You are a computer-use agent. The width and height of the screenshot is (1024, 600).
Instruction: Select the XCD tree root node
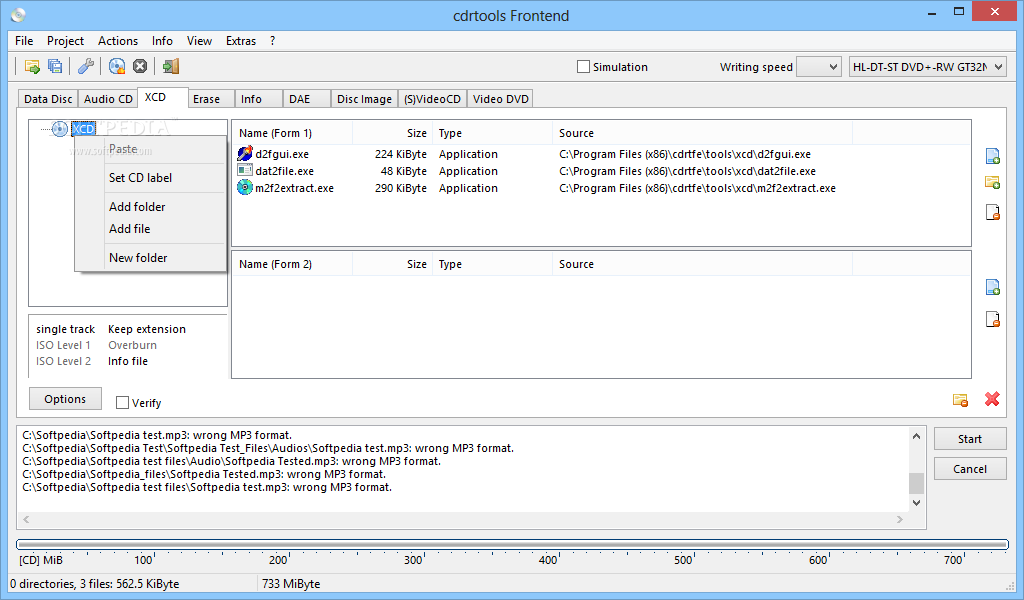(x=84, y=129)
